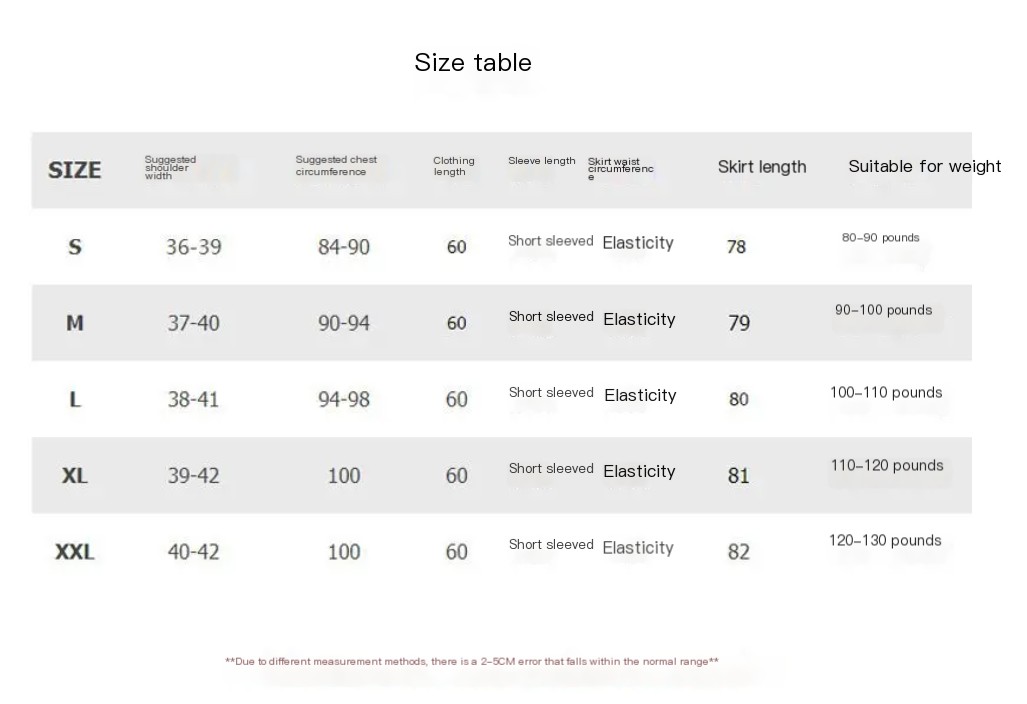
Task: Click skirt length value 82
Action: (738, 551)
